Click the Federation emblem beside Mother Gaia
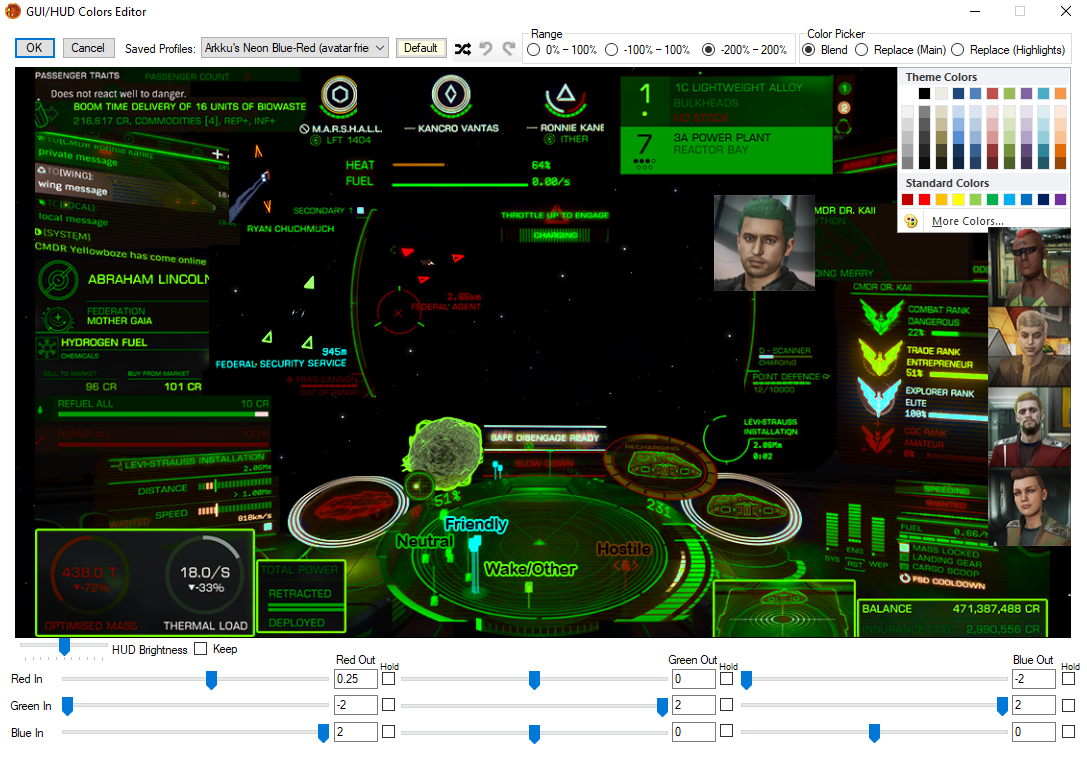This screenshot has height=758, width=1087. click(x=58, y=318)
